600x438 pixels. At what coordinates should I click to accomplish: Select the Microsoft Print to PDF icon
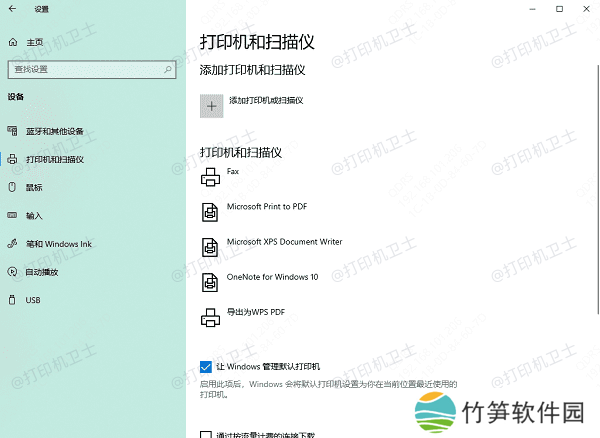210,212
